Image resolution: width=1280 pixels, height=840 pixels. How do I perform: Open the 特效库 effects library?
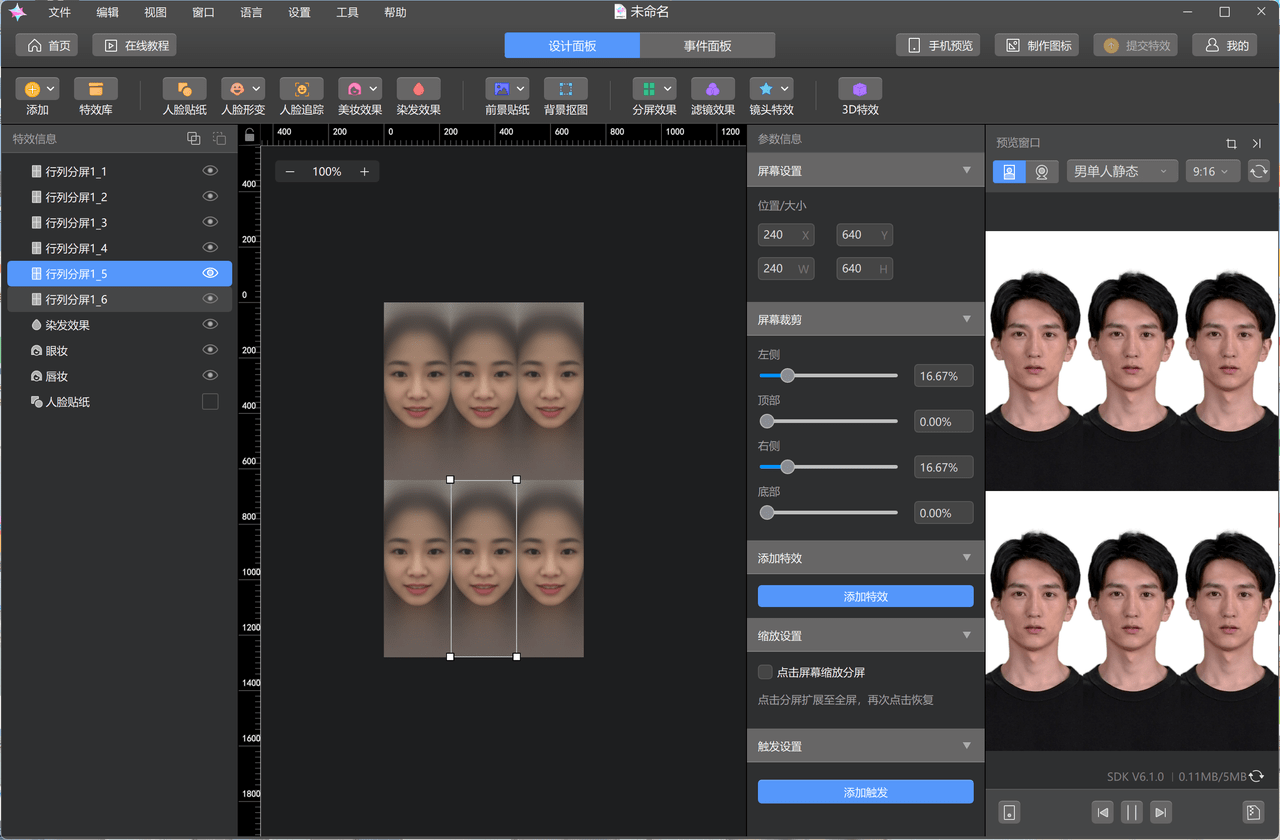95,90
